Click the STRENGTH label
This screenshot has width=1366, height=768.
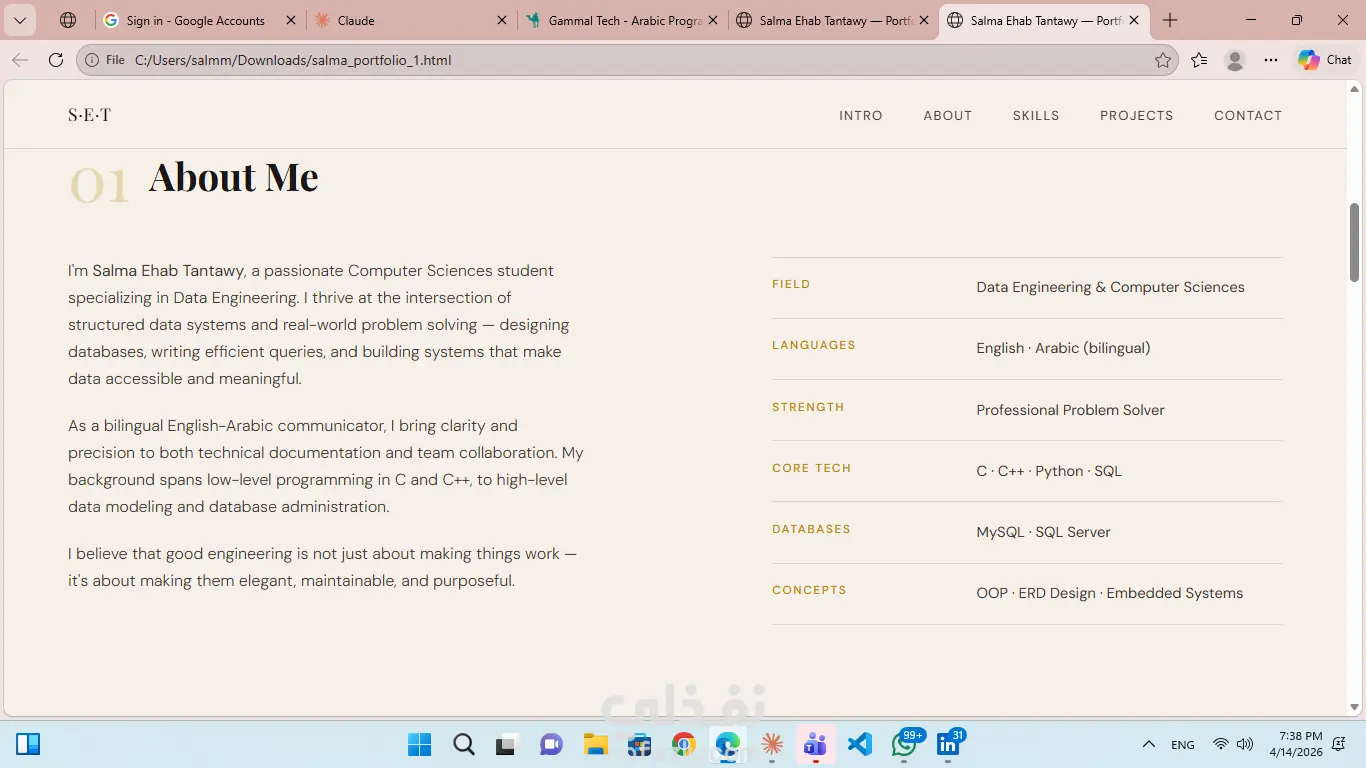(808, 407)
